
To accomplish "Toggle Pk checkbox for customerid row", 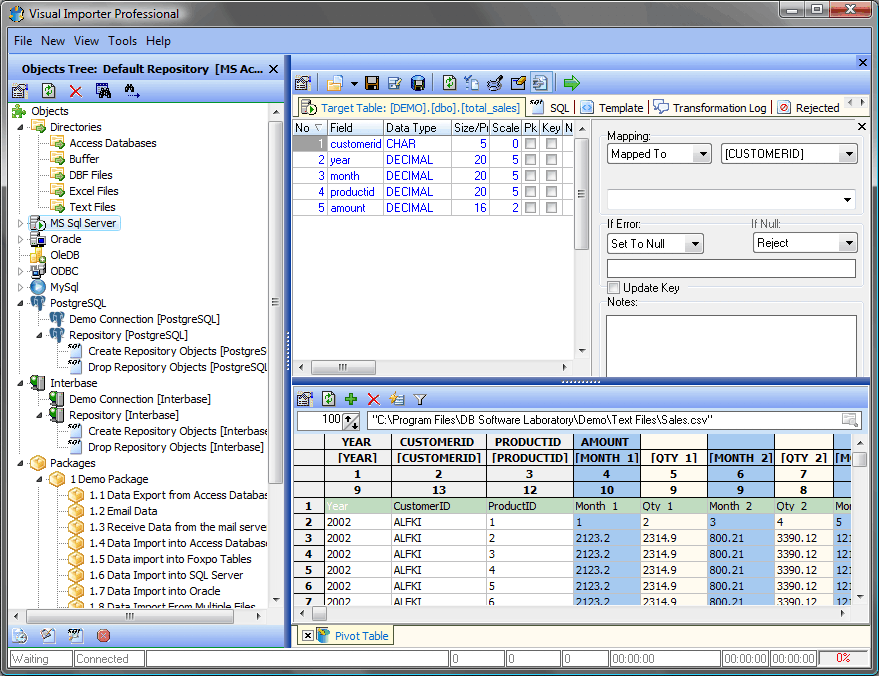I will [x=530, y=144].
